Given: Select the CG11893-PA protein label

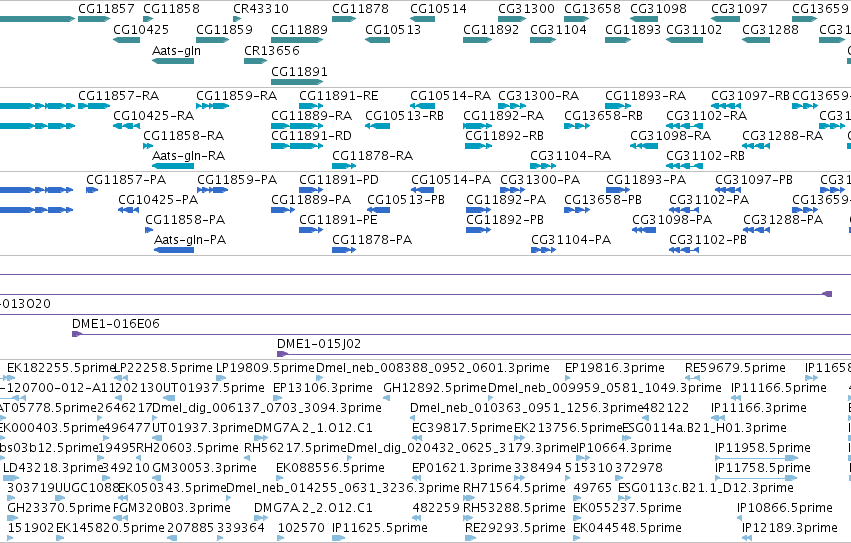Looking at the screenshot, I should (646, 180).
